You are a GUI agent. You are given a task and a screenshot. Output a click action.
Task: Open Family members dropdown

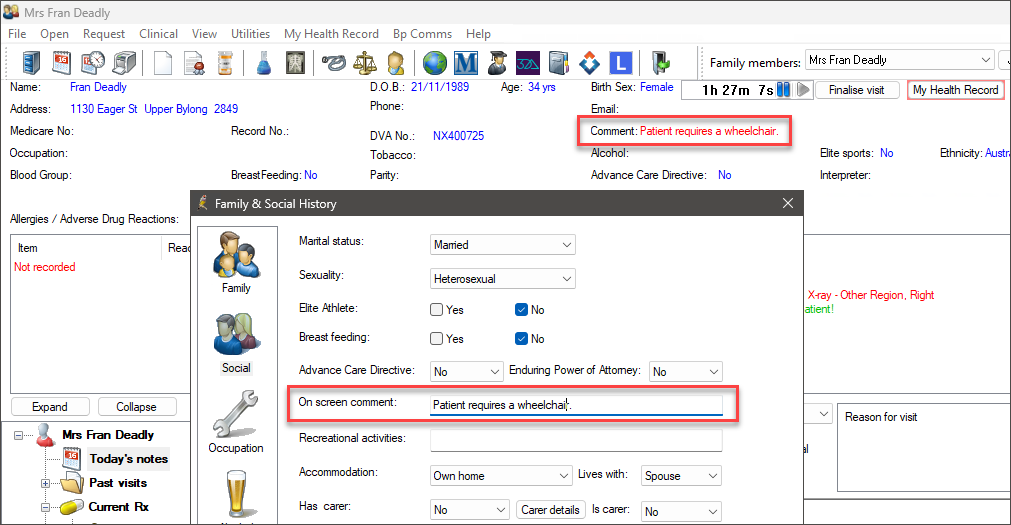click(x=899, y=60)
